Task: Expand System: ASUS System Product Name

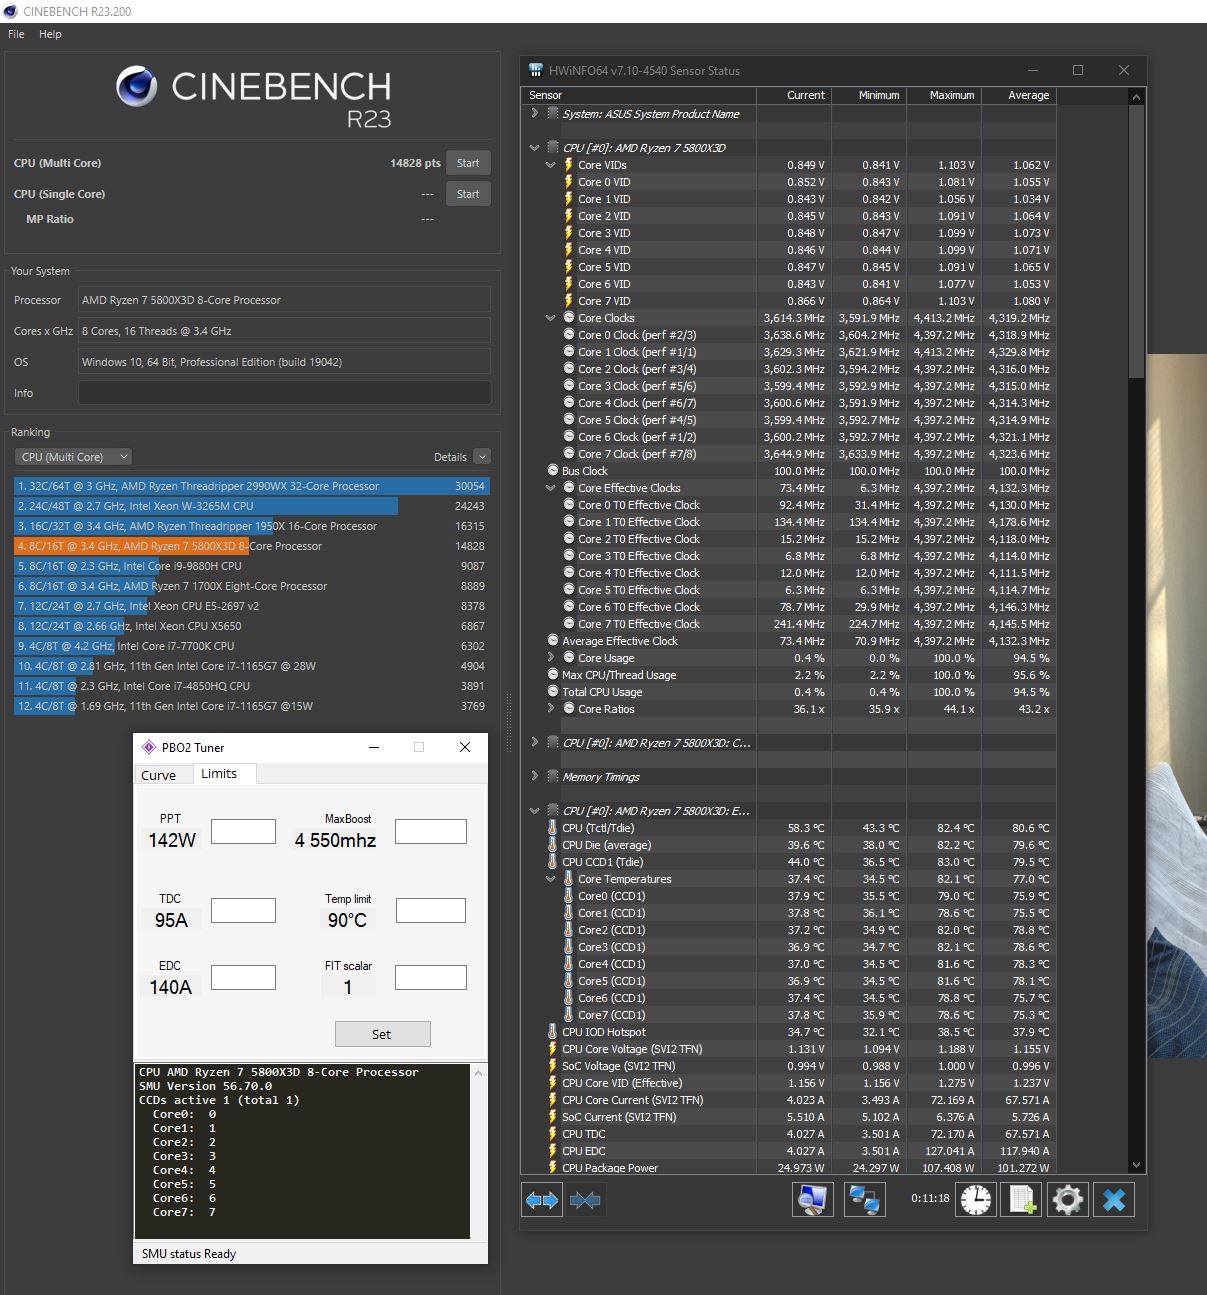Action: click(x=534, y=114)
